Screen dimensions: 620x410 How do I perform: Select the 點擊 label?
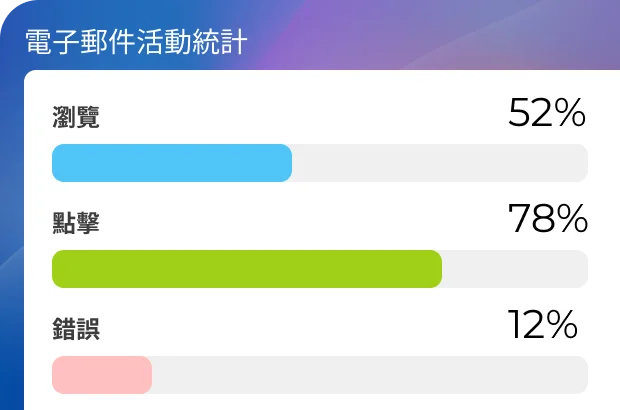click(x=76, y=223)
